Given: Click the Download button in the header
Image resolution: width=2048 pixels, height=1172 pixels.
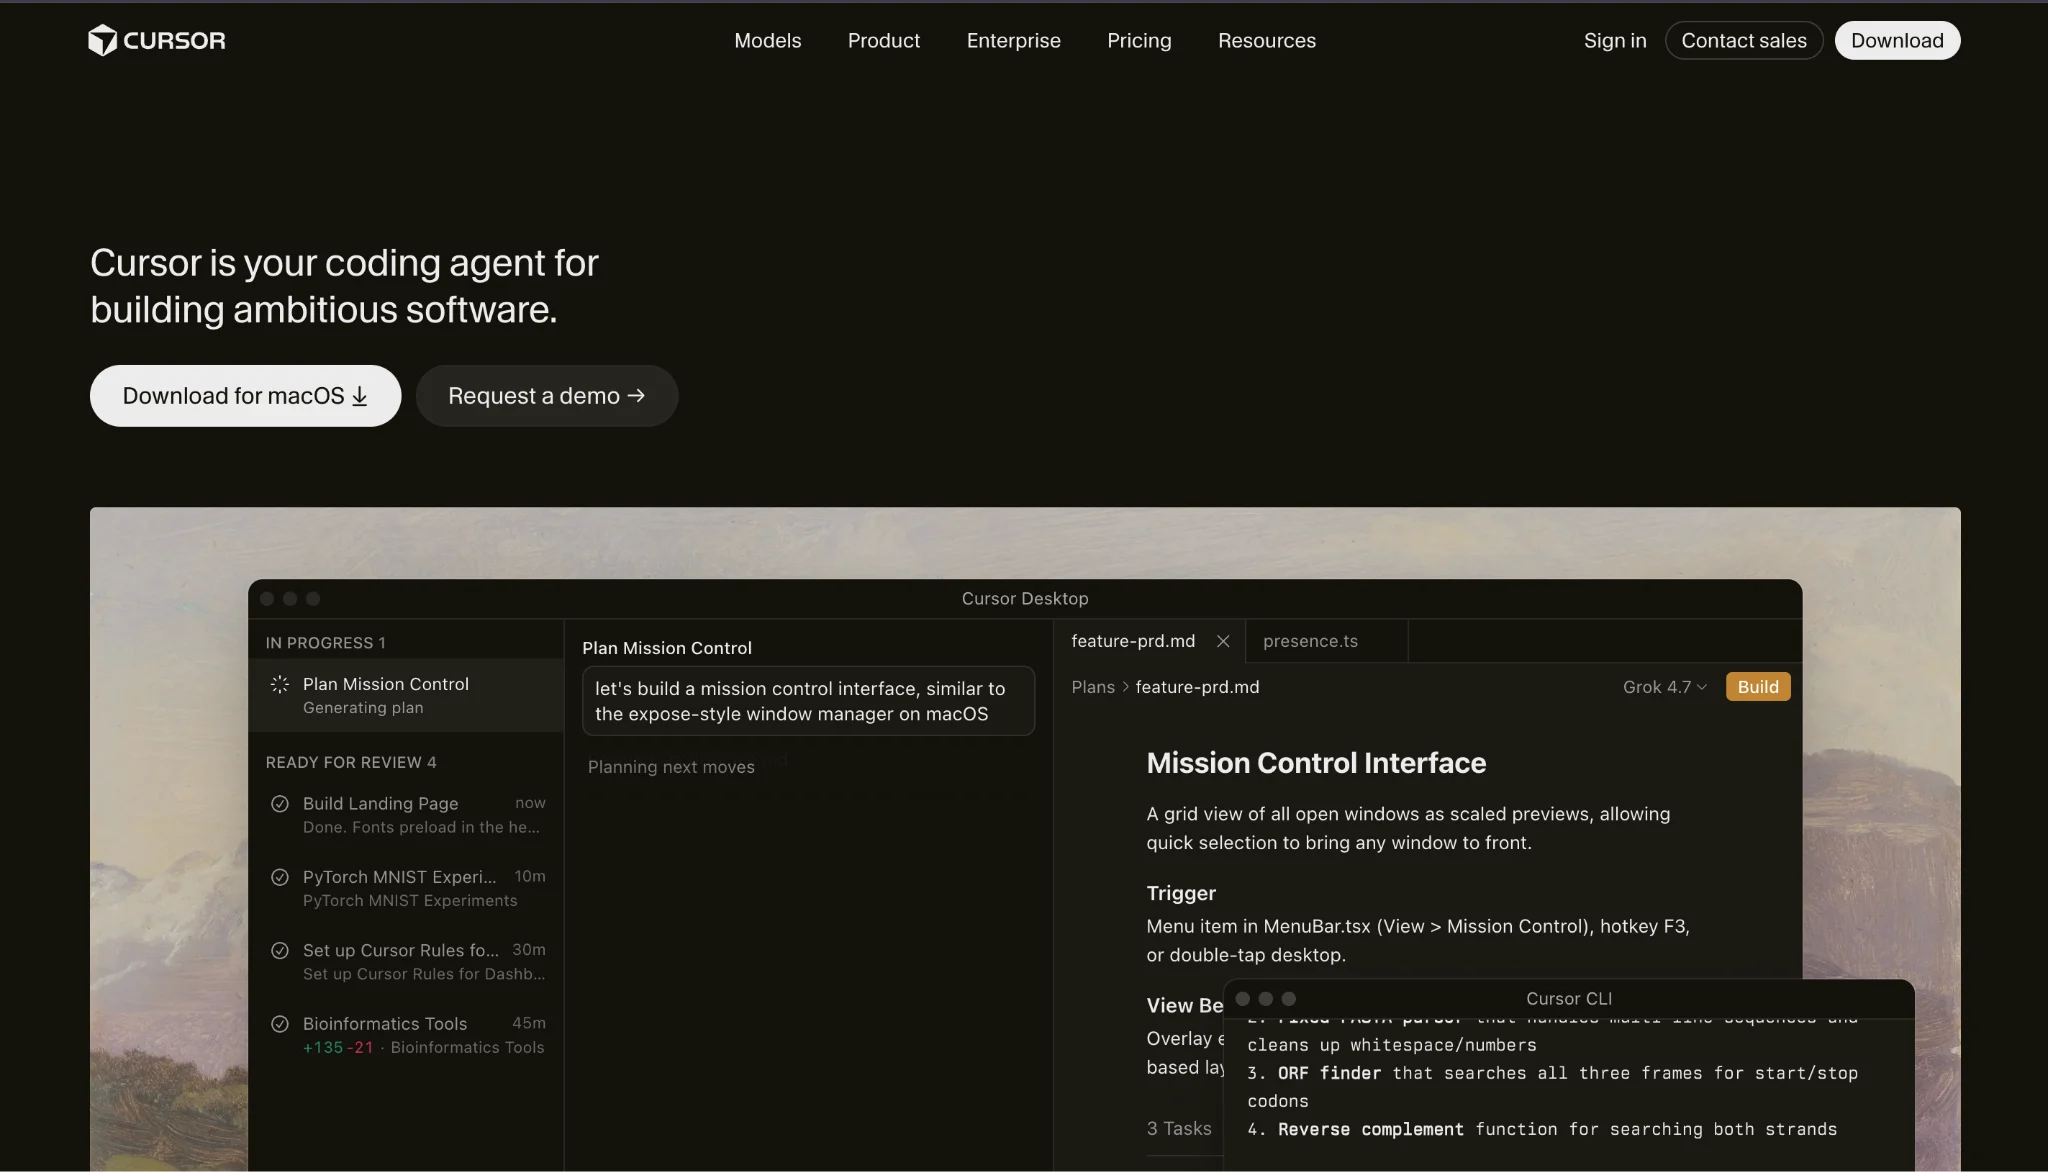Looking at the screenshot, I should click(1897, 41).
